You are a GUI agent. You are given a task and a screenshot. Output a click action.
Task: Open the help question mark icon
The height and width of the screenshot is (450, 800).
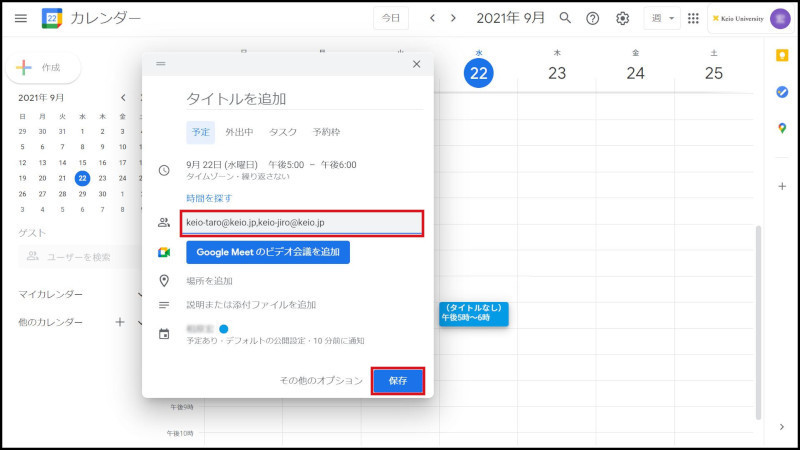[x=593, y=18]
